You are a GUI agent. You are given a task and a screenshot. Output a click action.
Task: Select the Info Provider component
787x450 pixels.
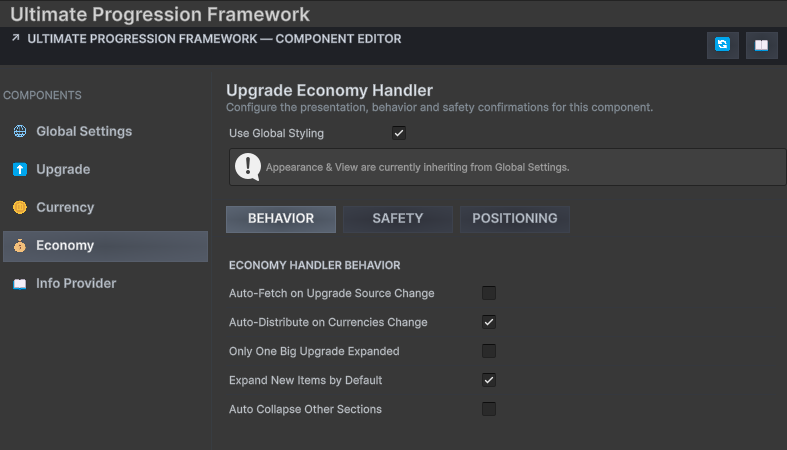105,284
